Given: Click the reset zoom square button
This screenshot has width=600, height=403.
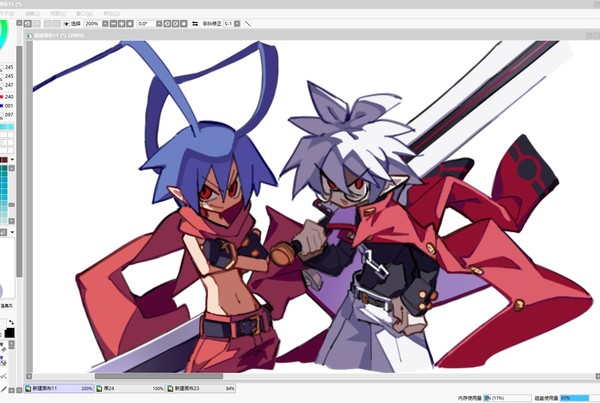Looking at the screenshot, I should [130, 24].
